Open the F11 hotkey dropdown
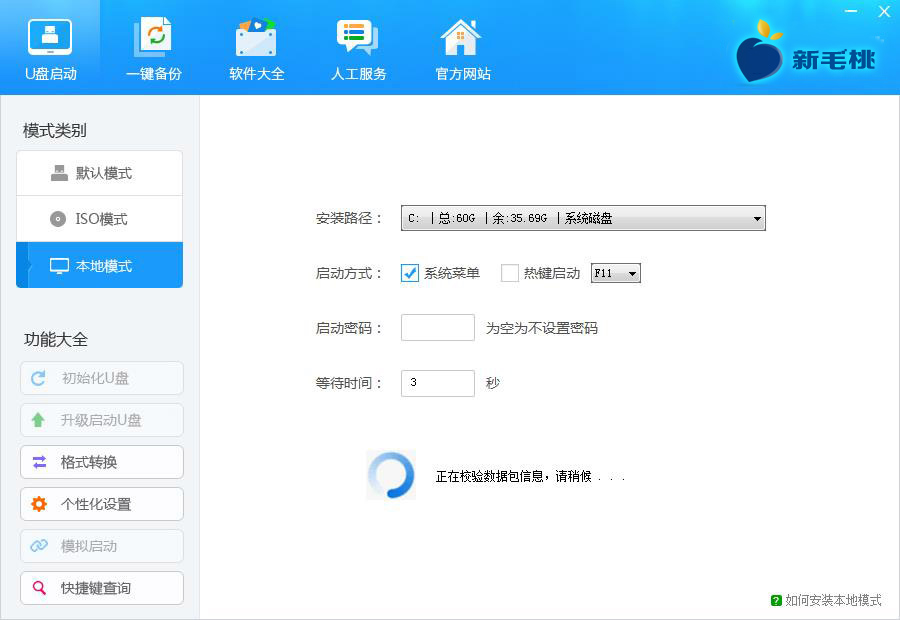Viewport: 900px width, 620px height. point(616,273)
